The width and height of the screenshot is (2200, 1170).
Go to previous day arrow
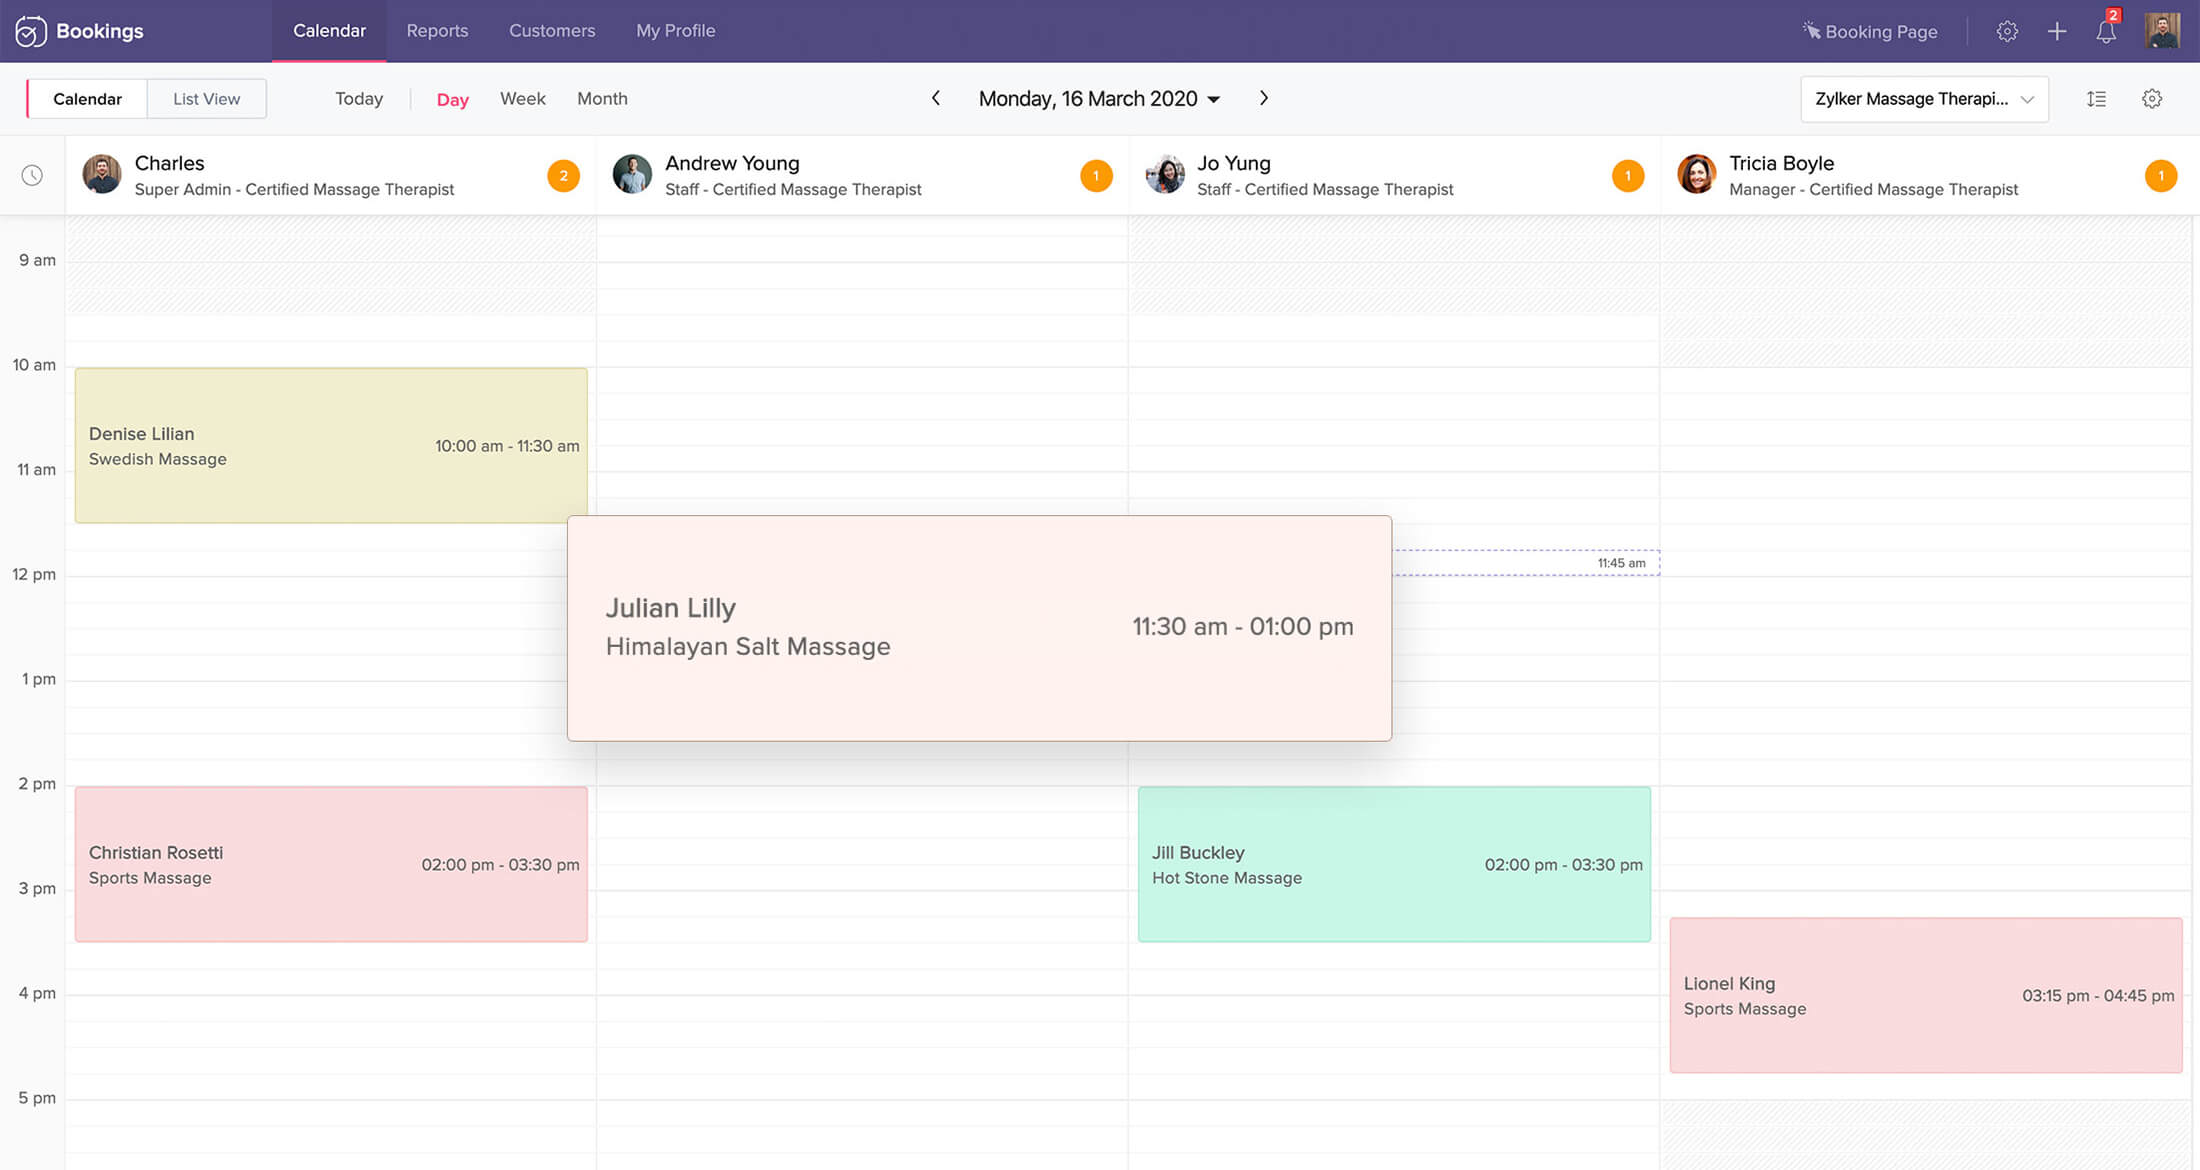coord(936,98)
